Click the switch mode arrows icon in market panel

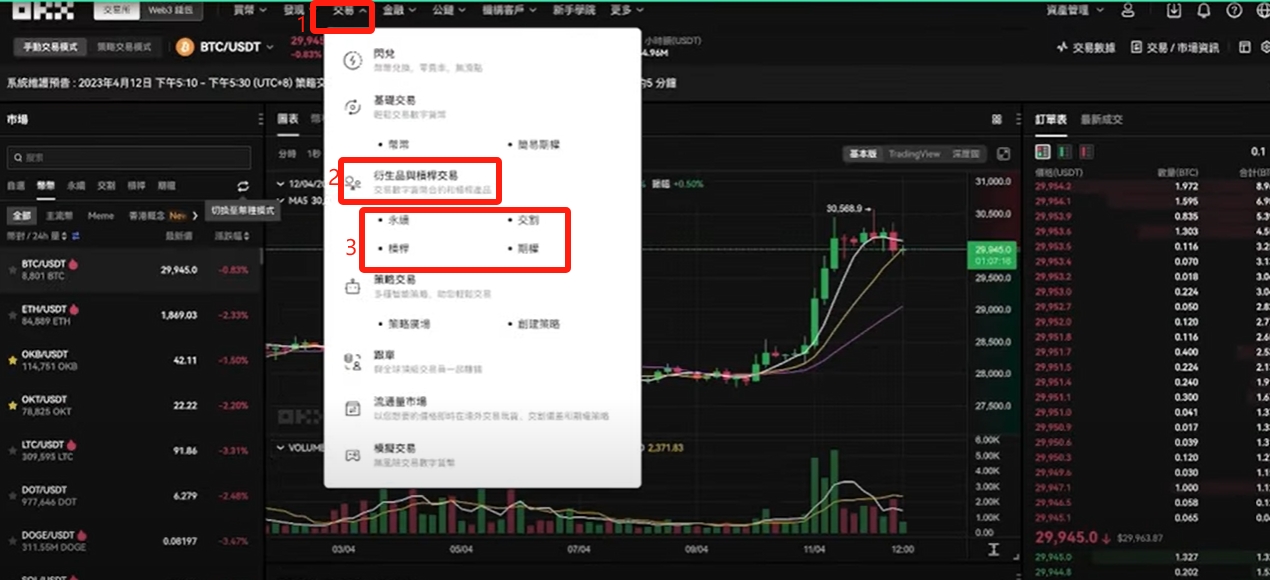243,186
